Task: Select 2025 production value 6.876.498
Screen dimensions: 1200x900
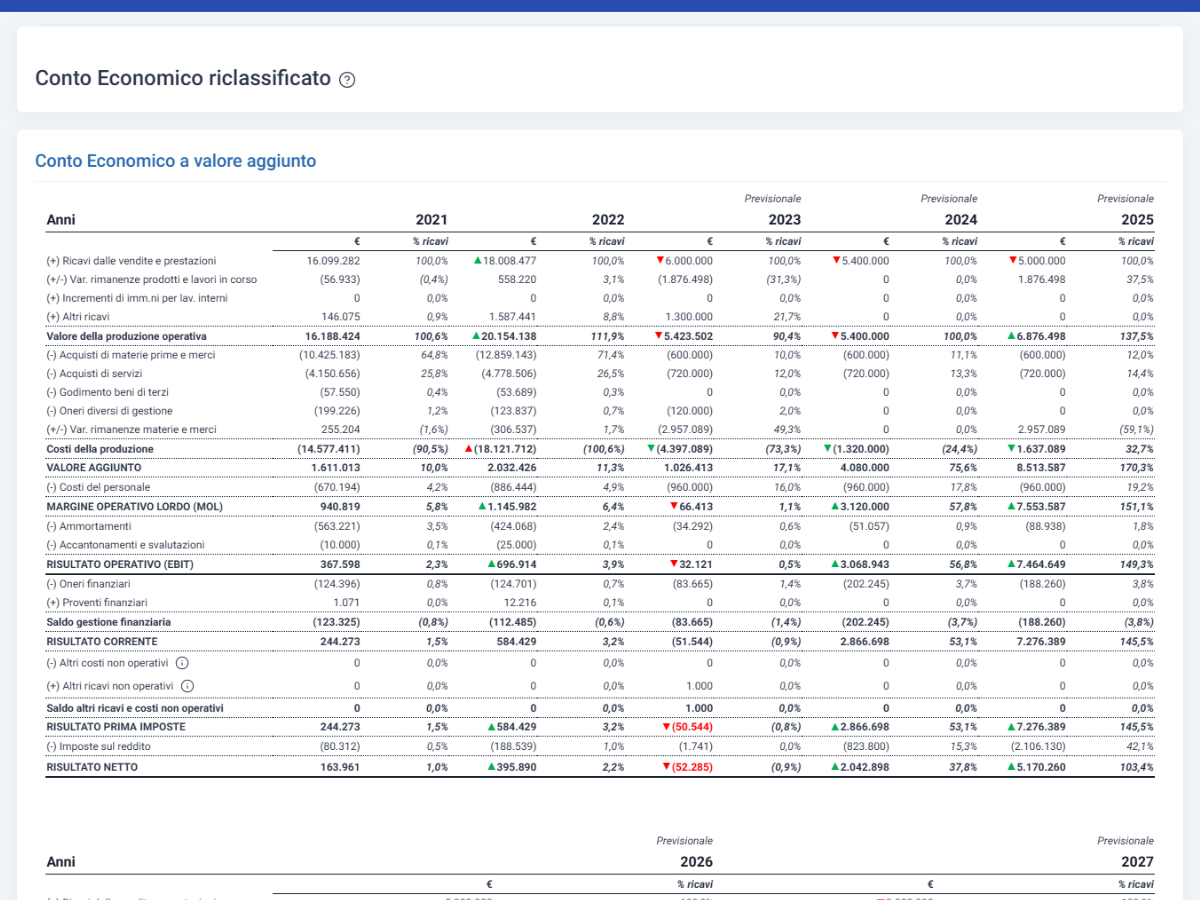Action: click(x=1041, y=336)
